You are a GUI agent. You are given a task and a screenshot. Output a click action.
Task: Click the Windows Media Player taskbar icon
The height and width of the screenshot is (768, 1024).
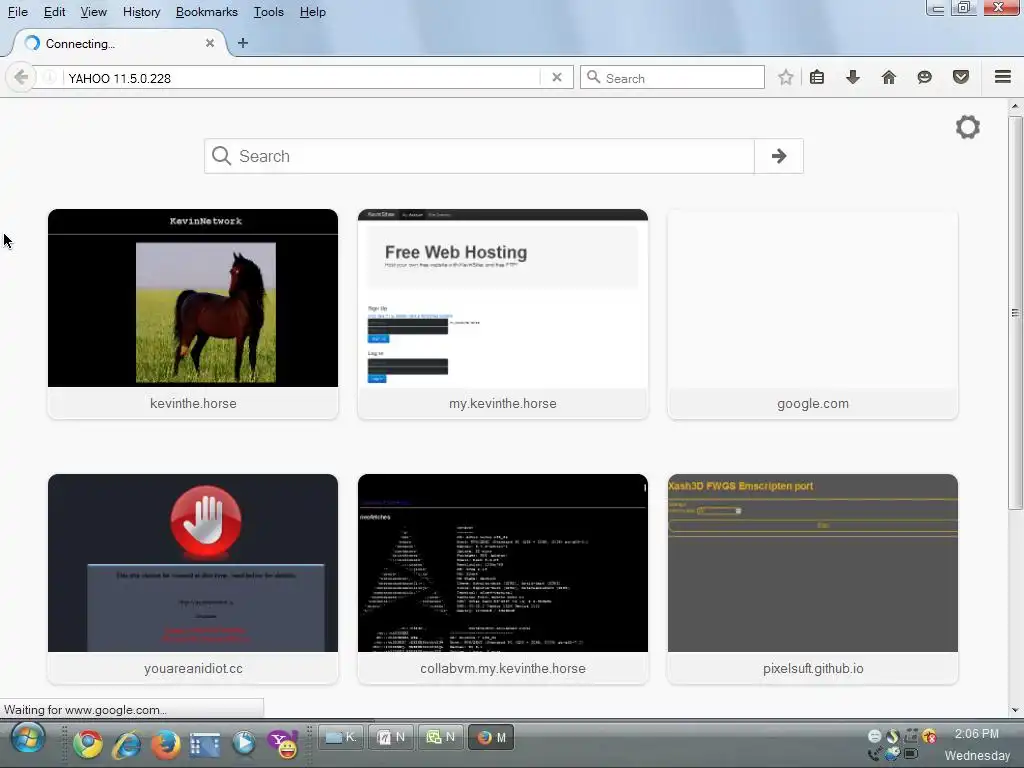click(x=244, y=743)
